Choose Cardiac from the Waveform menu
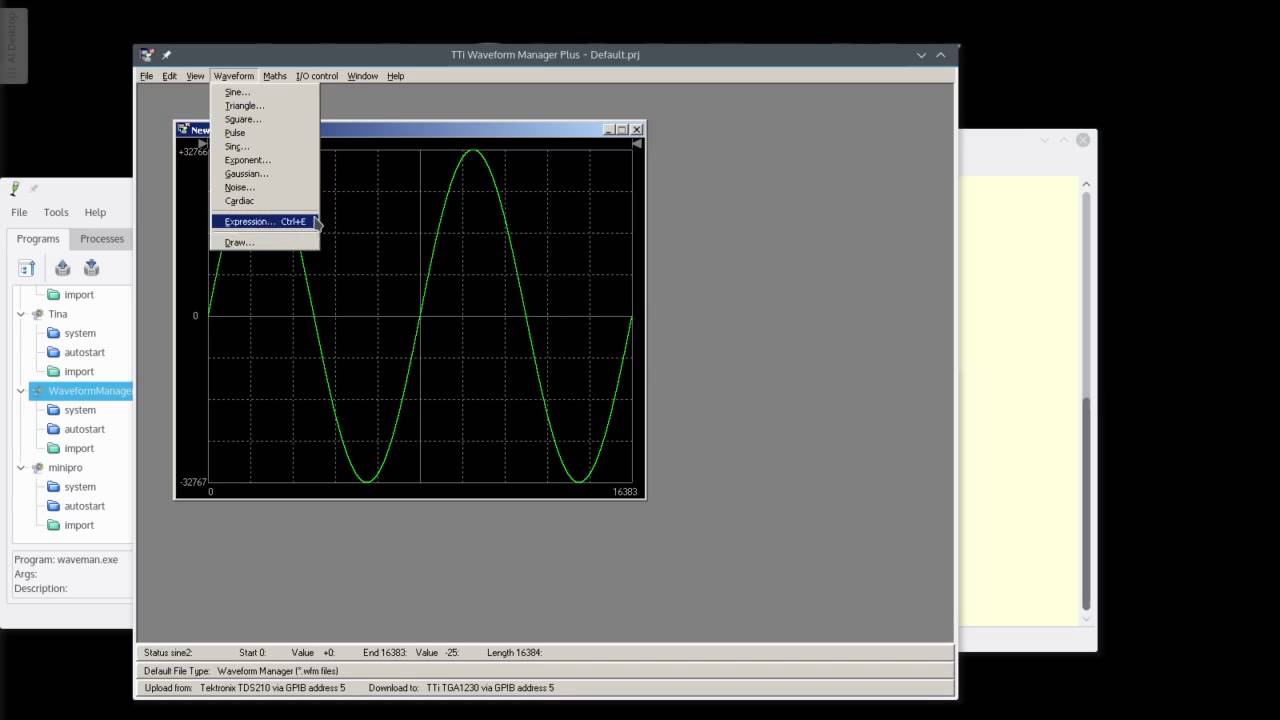1280x720 pixels. tap(265, 201)
